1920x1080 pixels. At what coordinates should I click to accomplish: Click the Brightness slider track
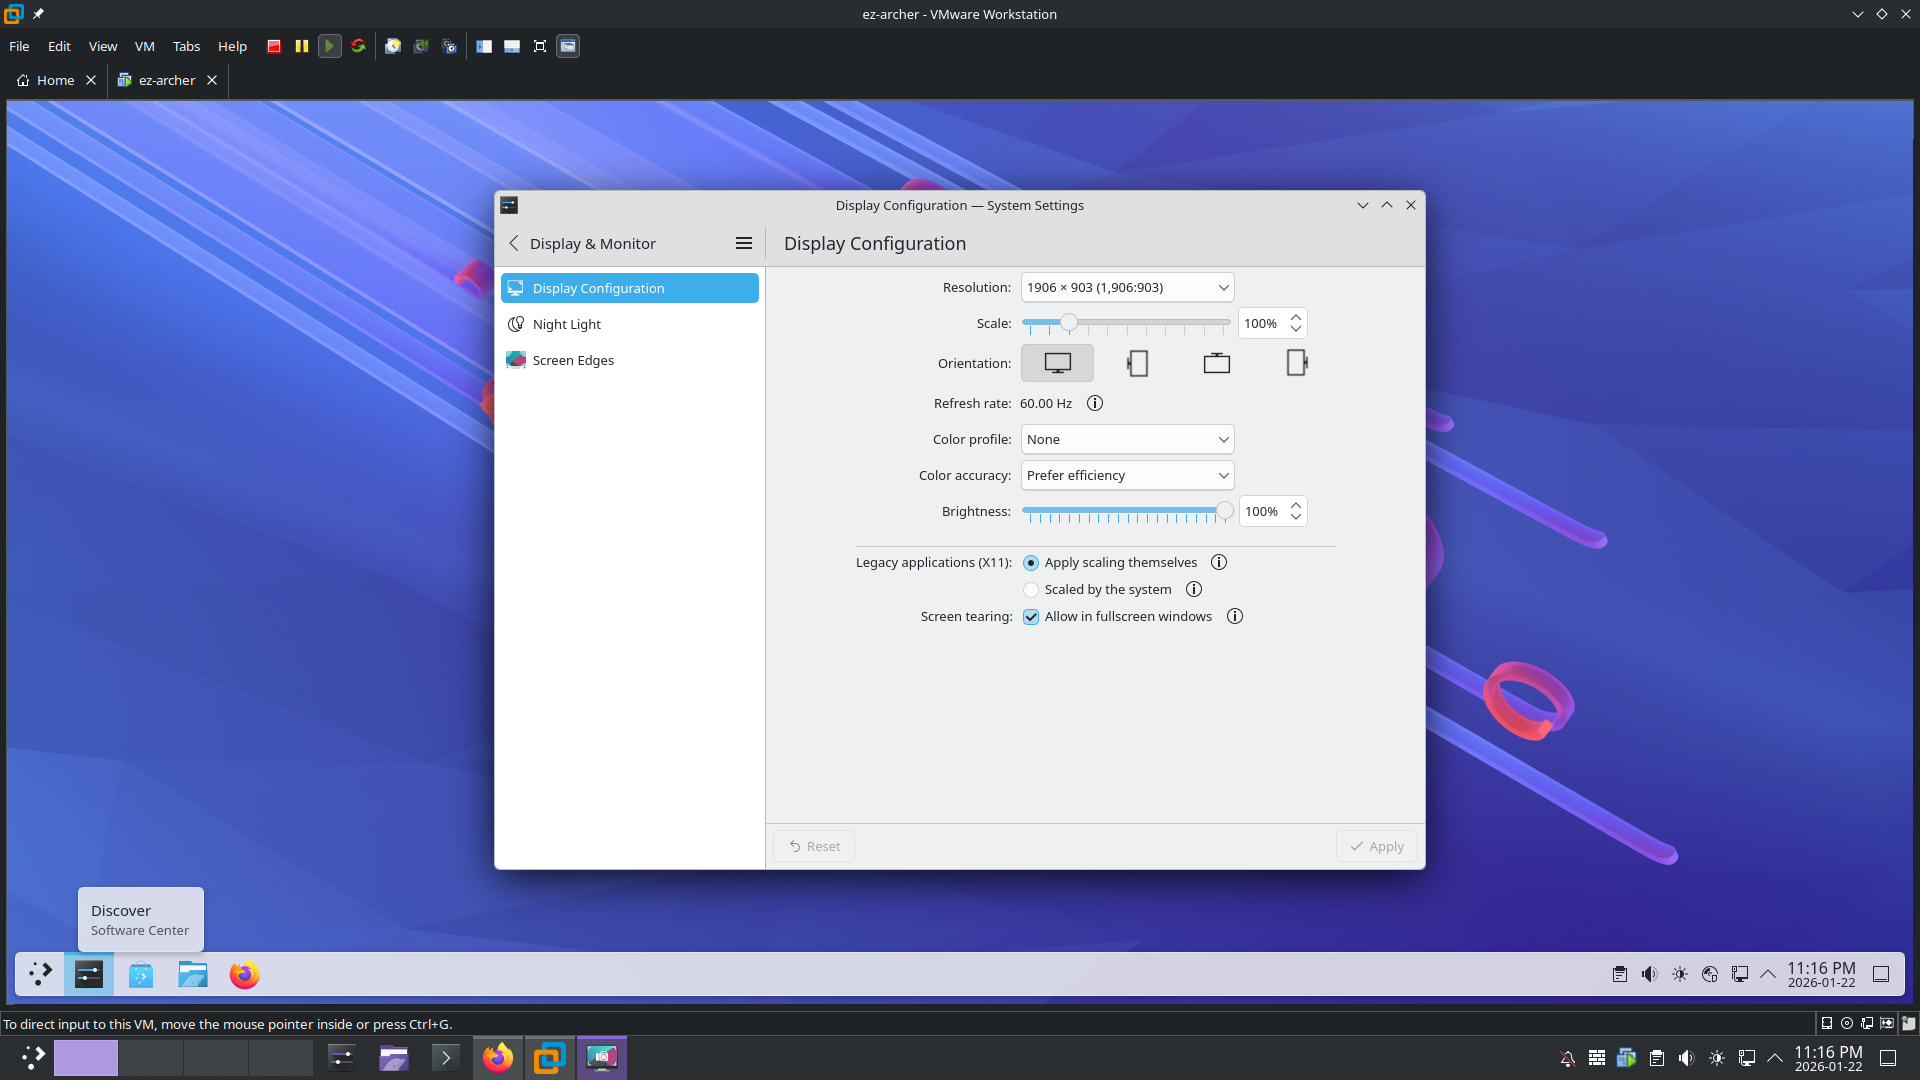[x=1120, y=510]
